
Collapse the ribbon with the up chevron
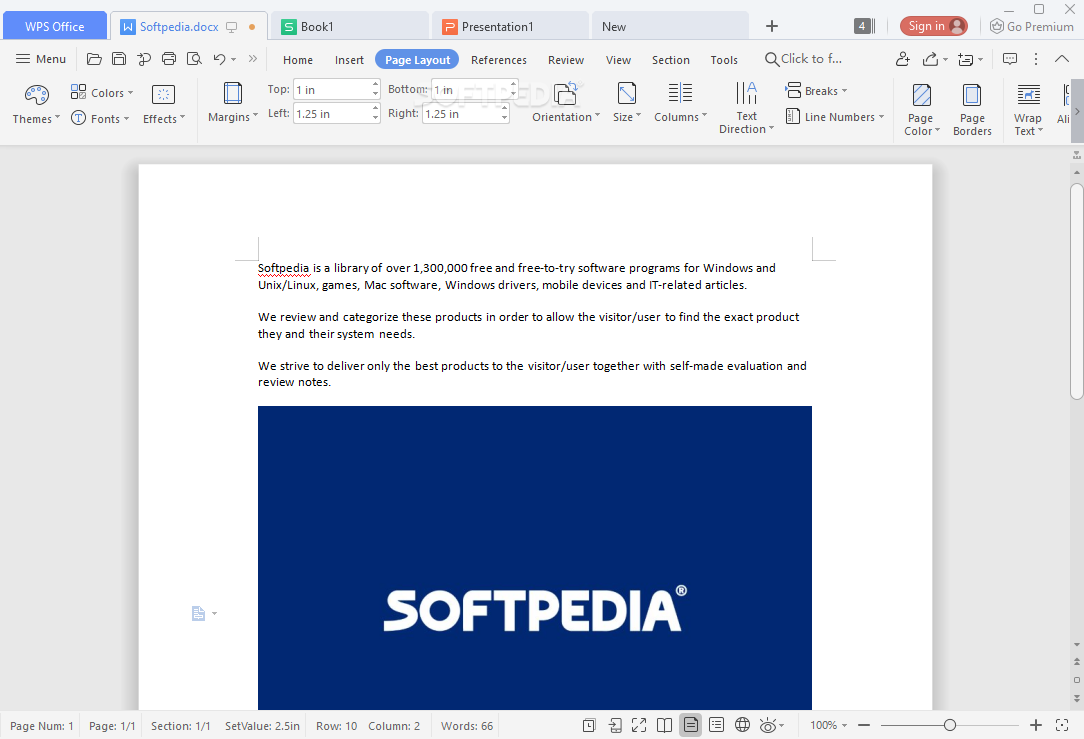tap(1062, 59)
